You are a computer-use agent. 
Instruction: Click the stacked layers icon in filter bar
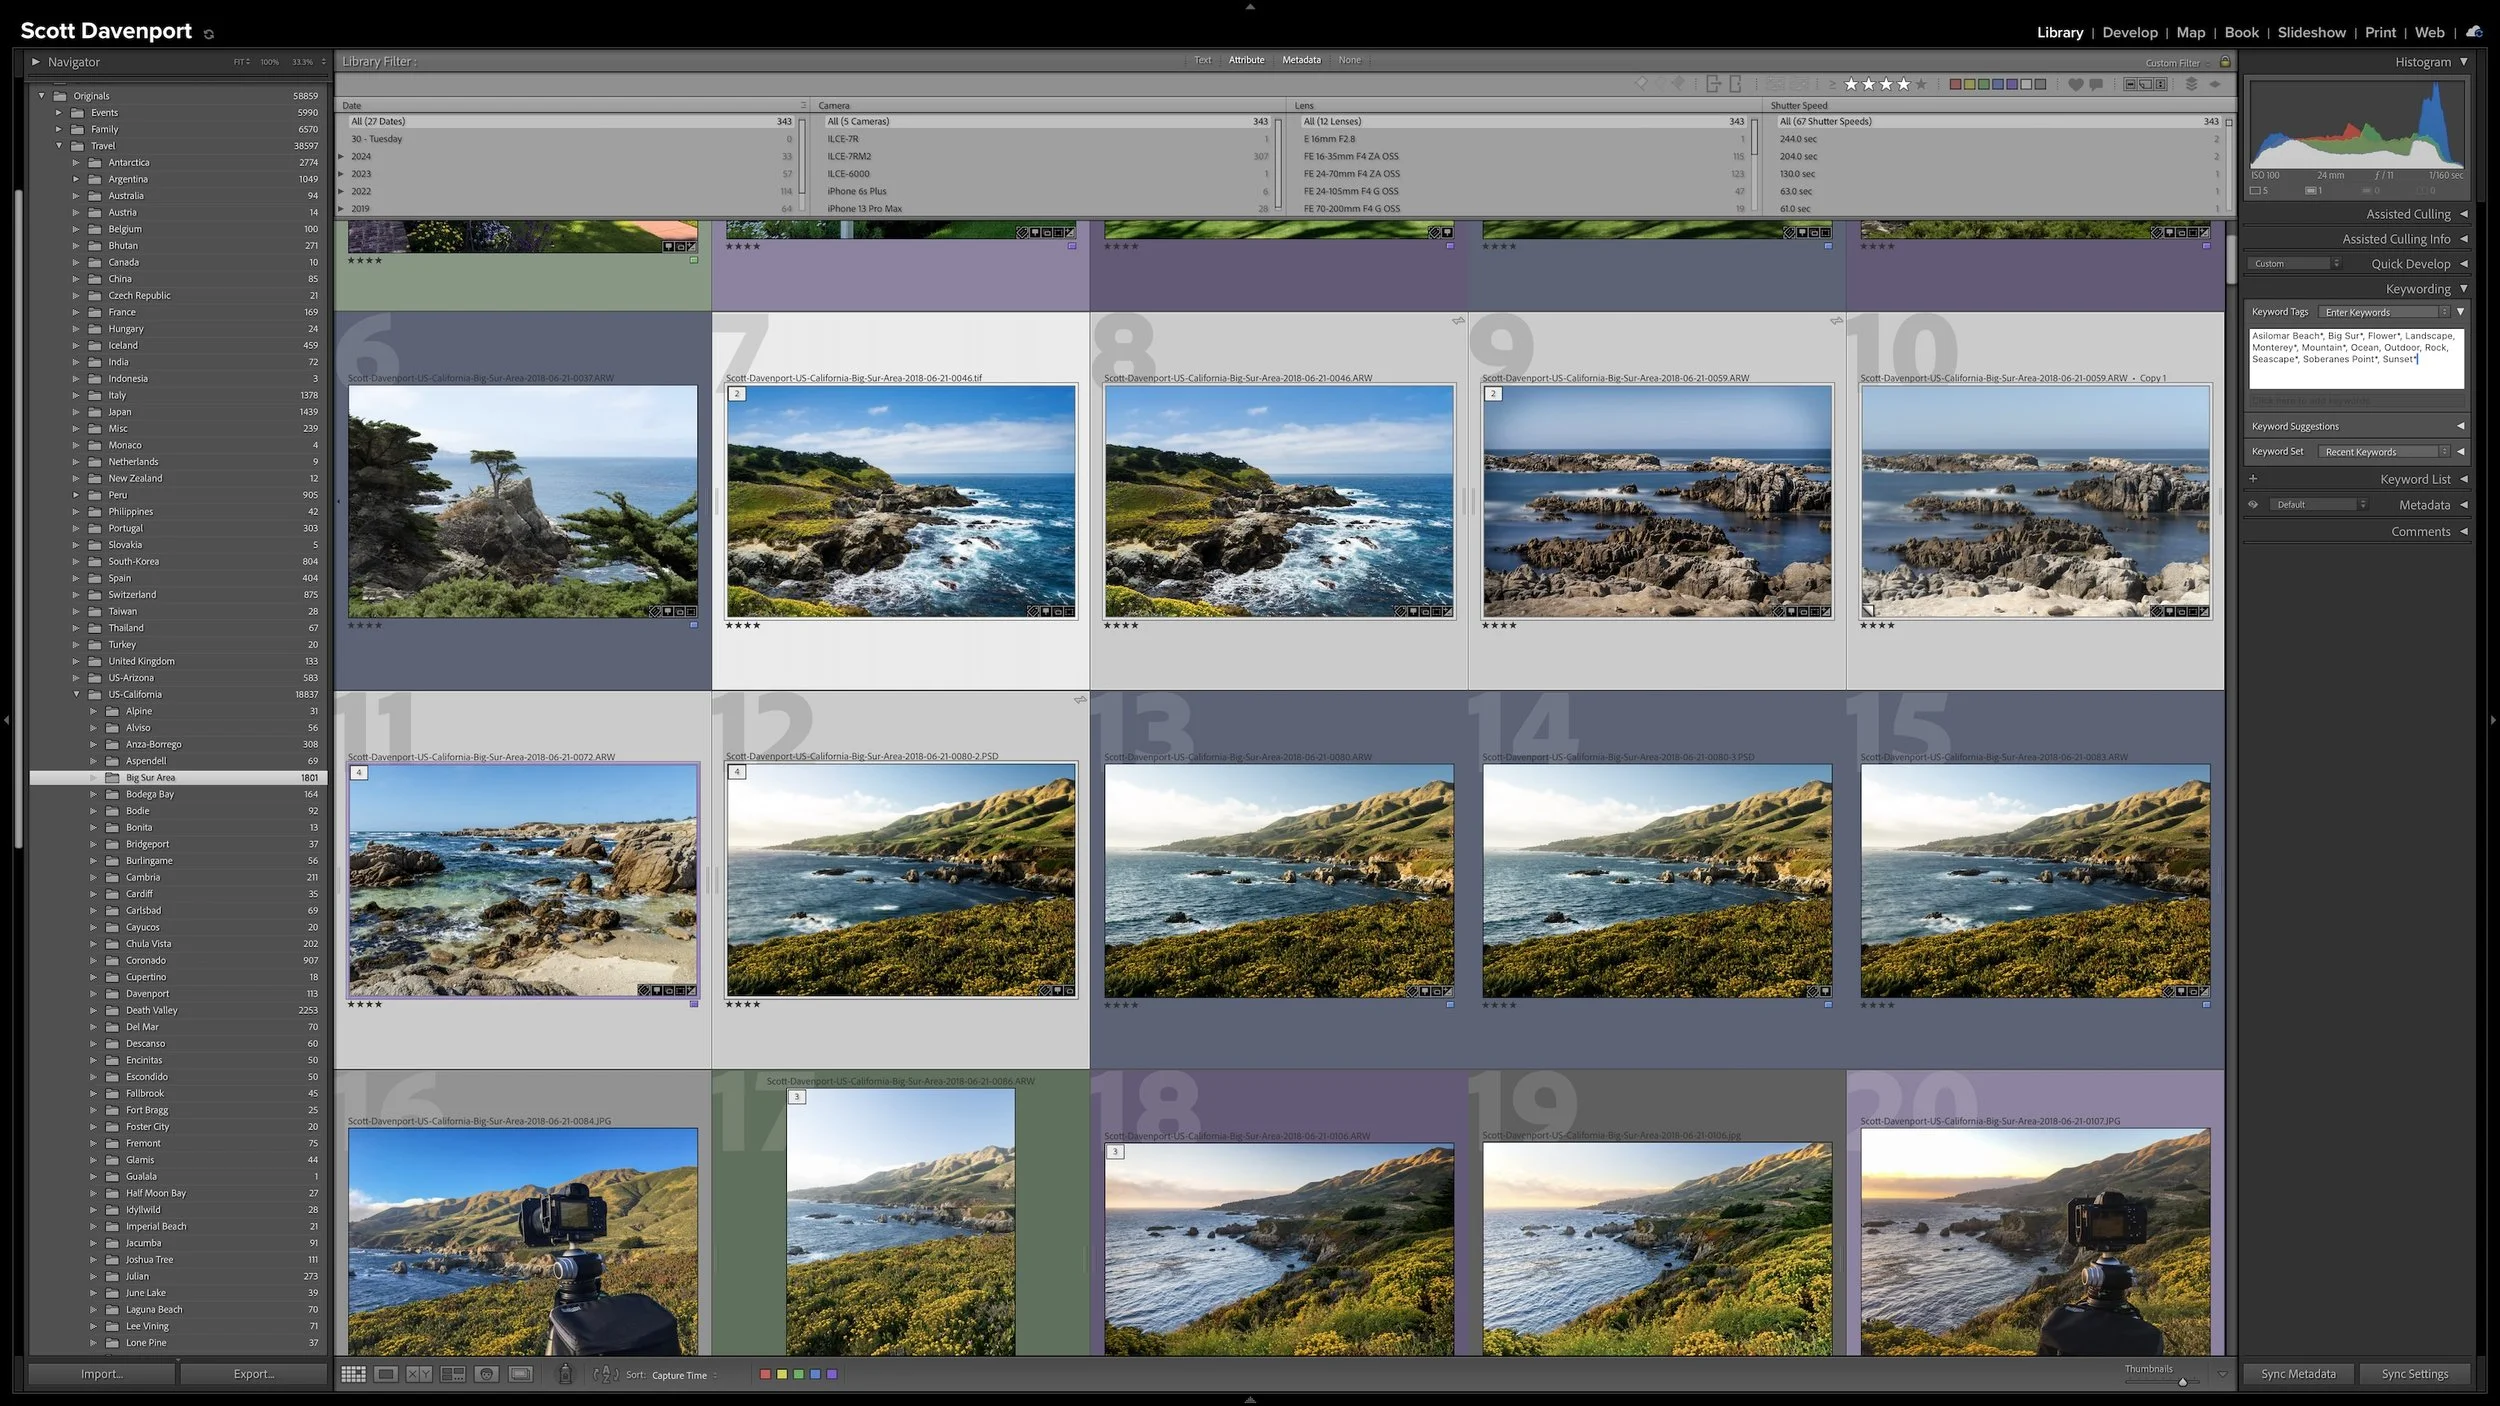click(2191, 84)
